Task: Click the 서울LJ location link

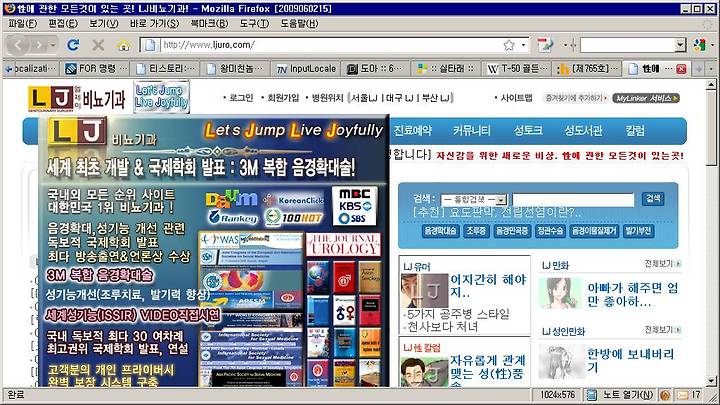Action: (364, 98)
